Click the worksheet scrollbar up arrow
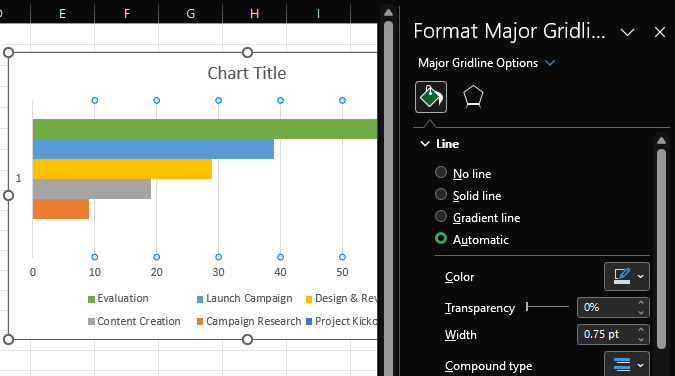Image resolution: width=675 pixels, height=376 pixels. click(x=388, y=12)
